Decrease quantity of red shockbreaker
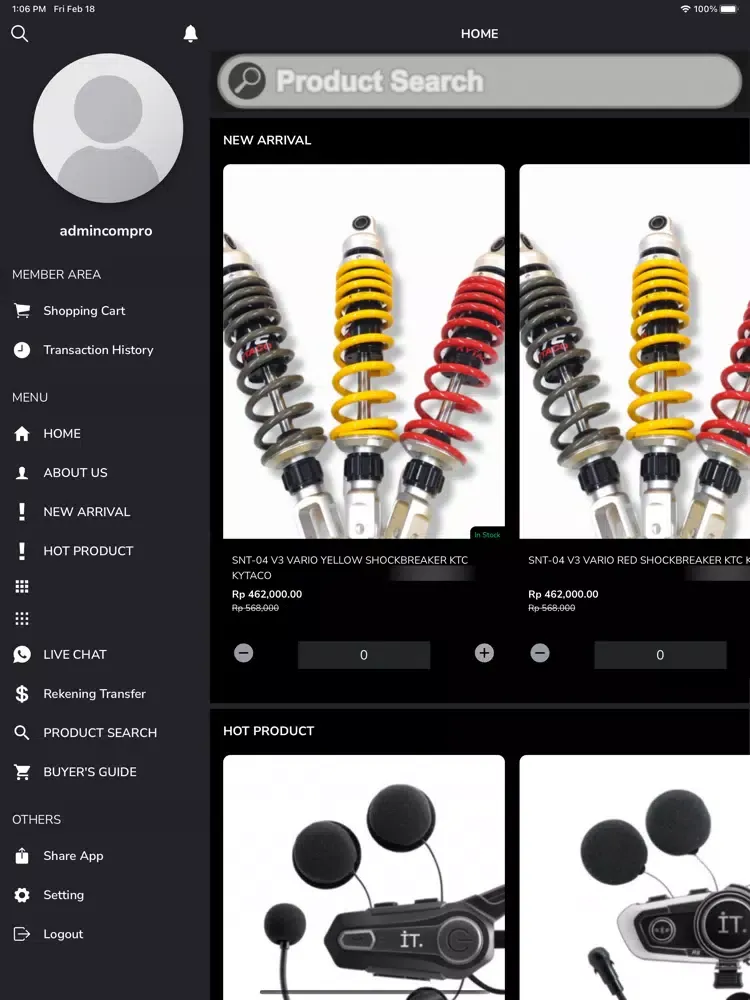 point(540,653)
